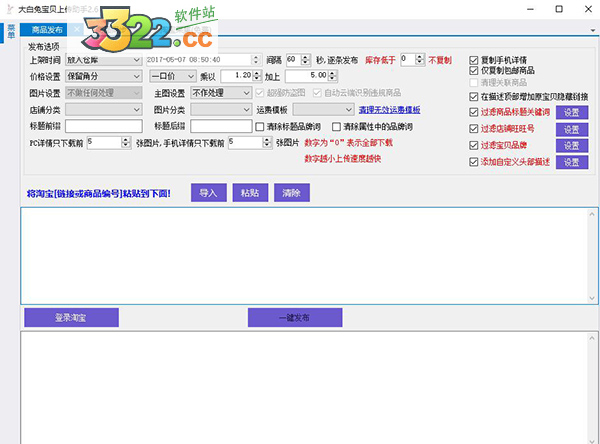600x444 pixels.
Task: Expand the 价格设置 price setting dropdown
Action: [x=136, y=76]
